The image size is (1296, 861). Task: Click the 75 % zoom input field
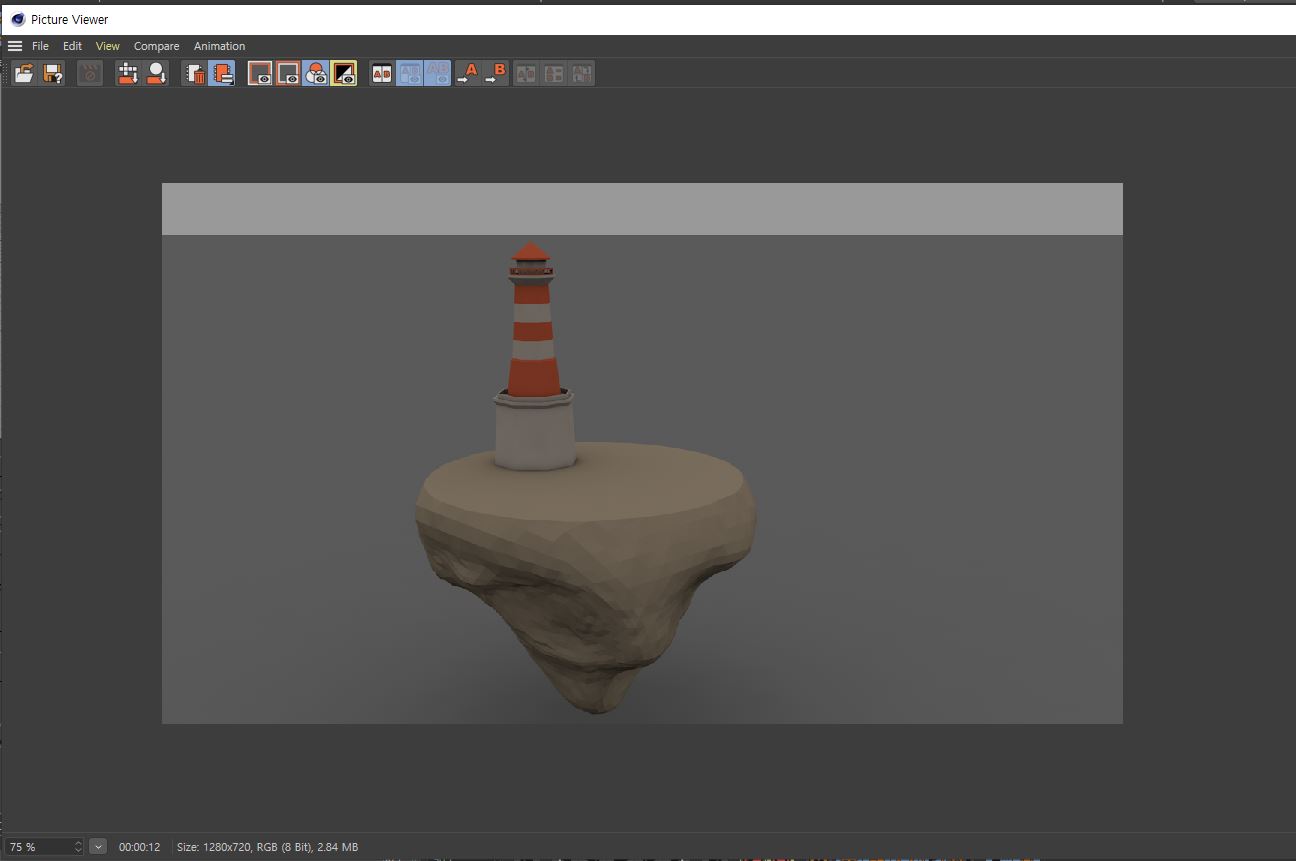tap(38, 847)
